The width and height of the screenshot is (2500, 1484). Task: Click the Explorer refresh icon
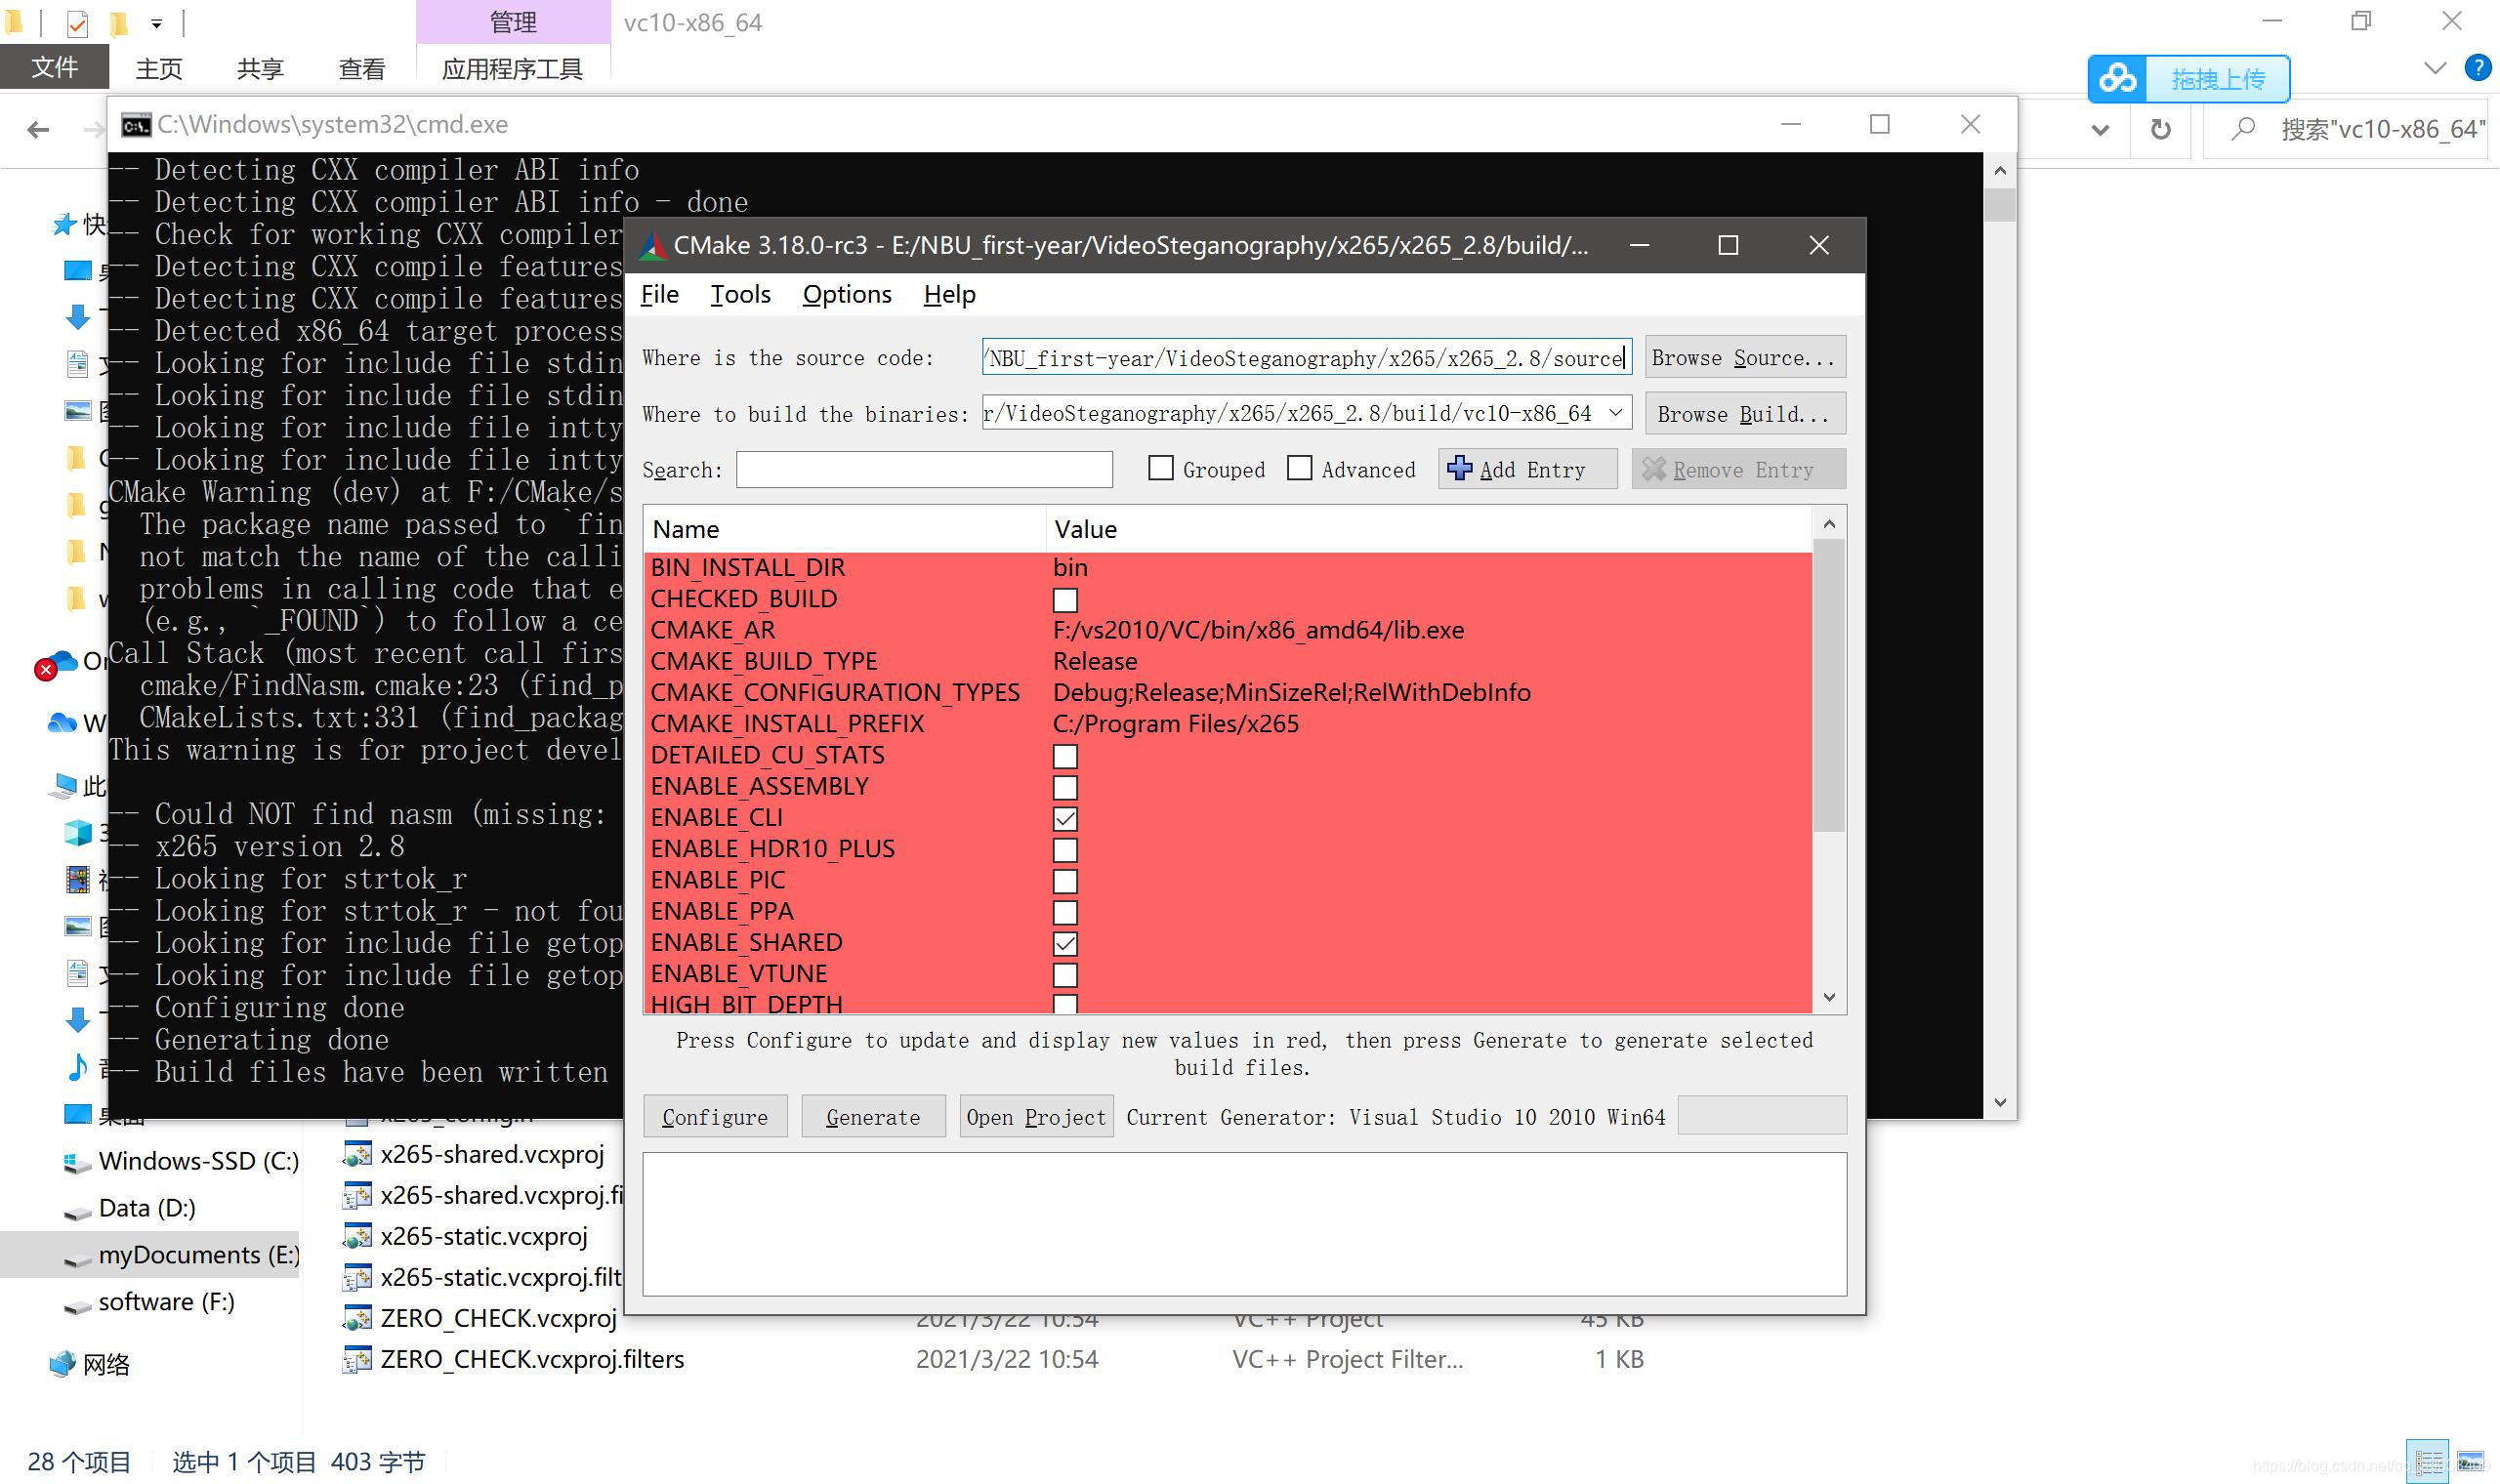pos(2160,129)
